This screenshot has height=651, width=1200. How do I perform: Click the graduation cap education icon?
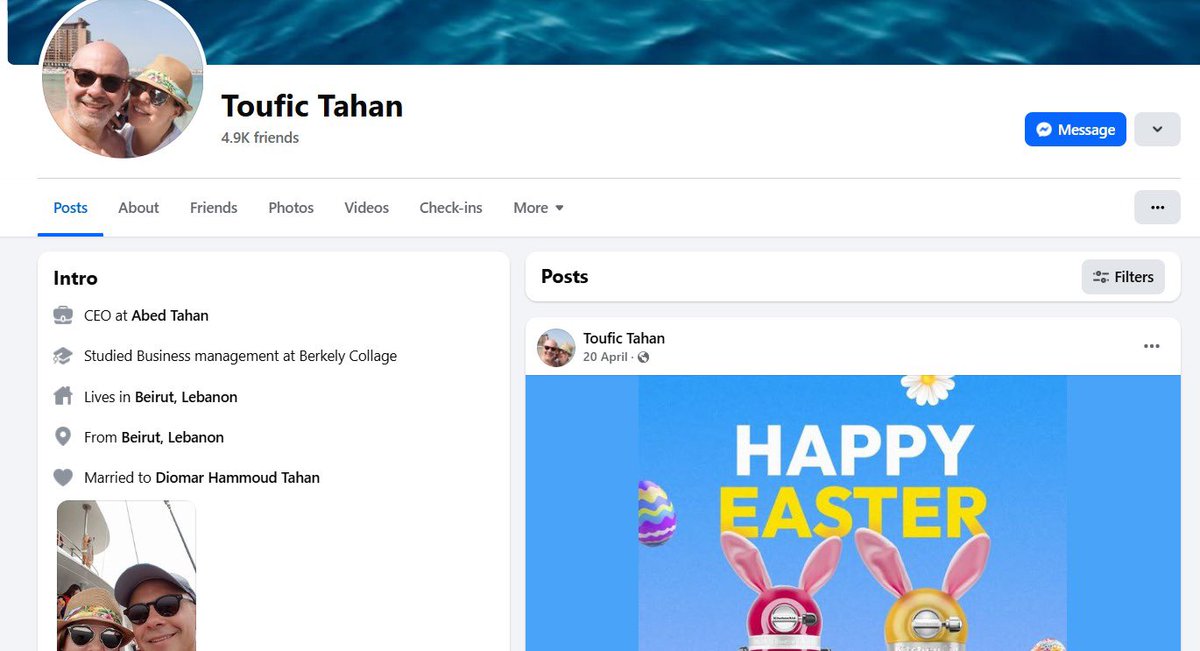(x=63, y=356)
